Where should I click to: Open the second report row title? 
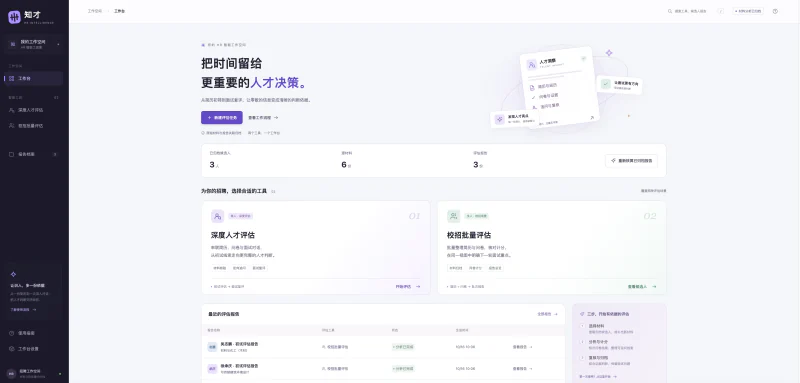(239, 366)
